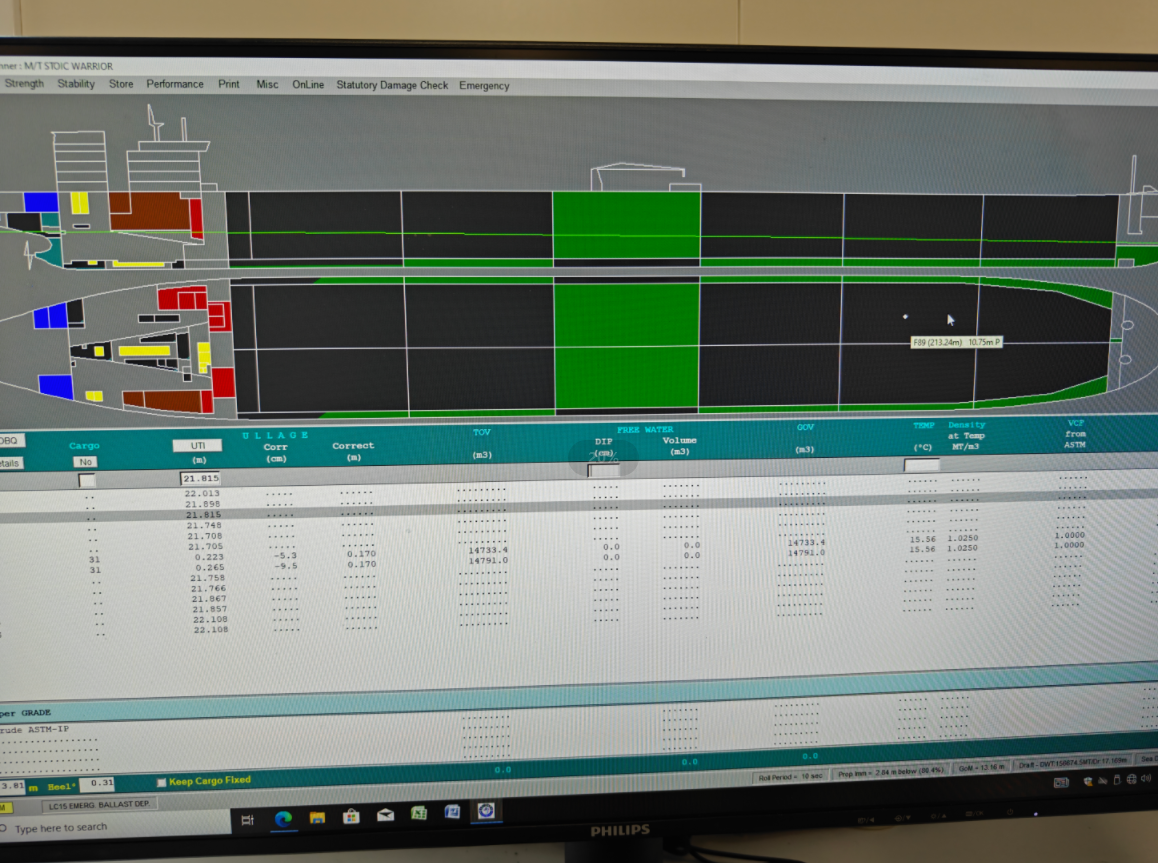This screenshot has width=1158, height=863.
Task: Open Microsoft Edge from the taskbar
Action: click(x=283, y=817)
